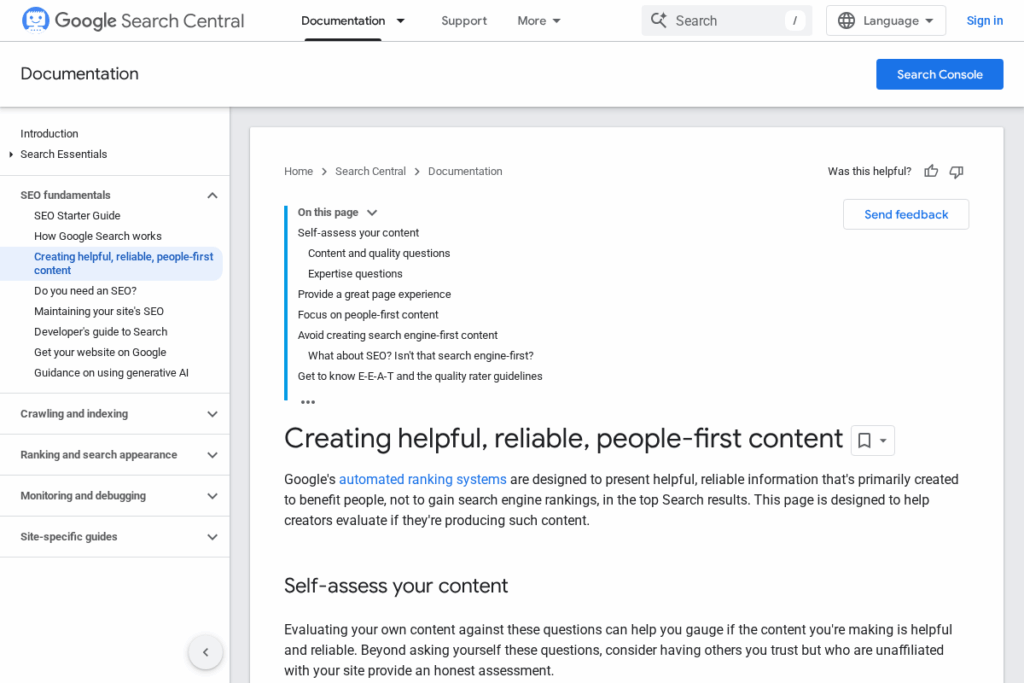The width and height of the screenshot is (1024, 683).
Task: Expand the Crawling and indexing section
Action: (212, 414)
